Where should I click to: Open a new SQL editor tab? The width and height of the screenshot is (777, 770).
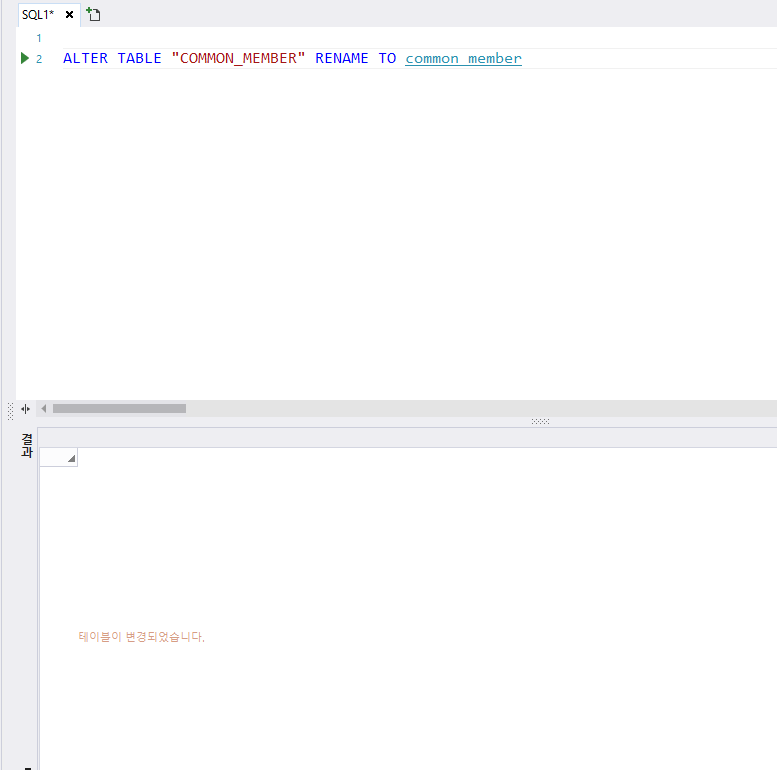tap(93, 14)
